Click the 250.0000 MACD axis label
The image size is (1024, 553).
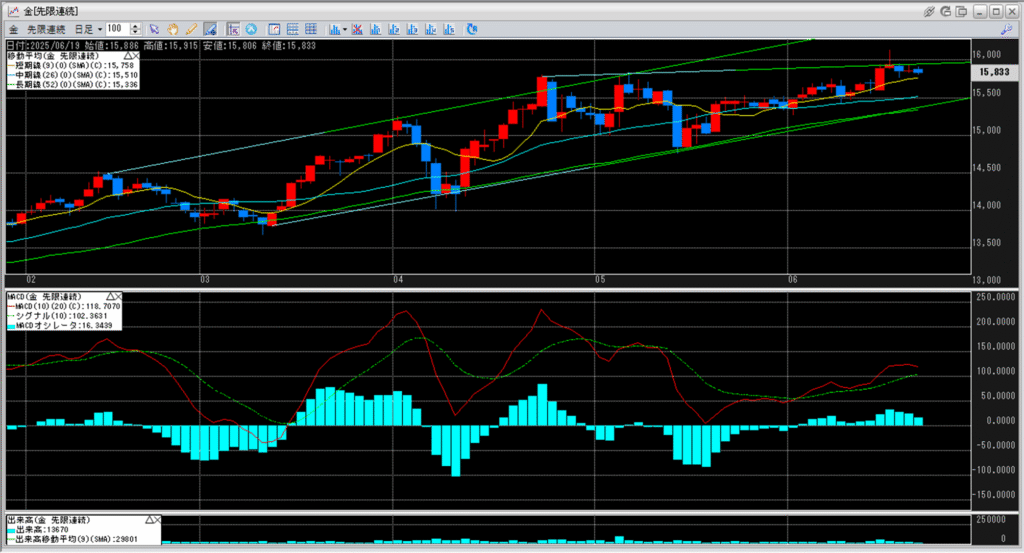(995, 297)
